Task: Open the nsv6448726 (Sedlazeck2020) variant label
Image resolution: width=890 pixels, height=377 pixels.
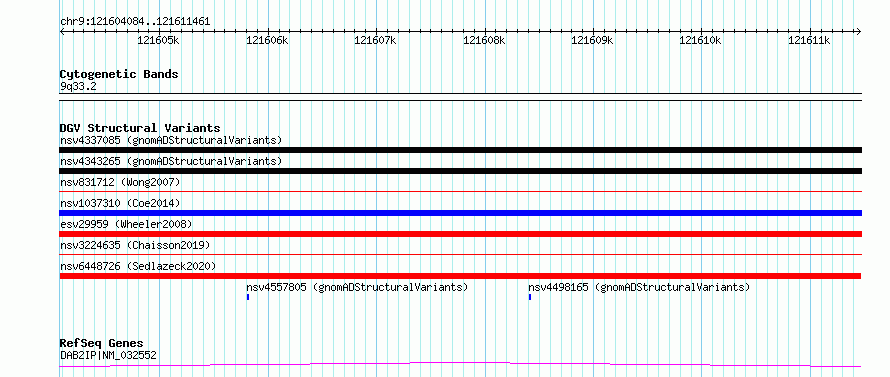Action: (138, 266)
